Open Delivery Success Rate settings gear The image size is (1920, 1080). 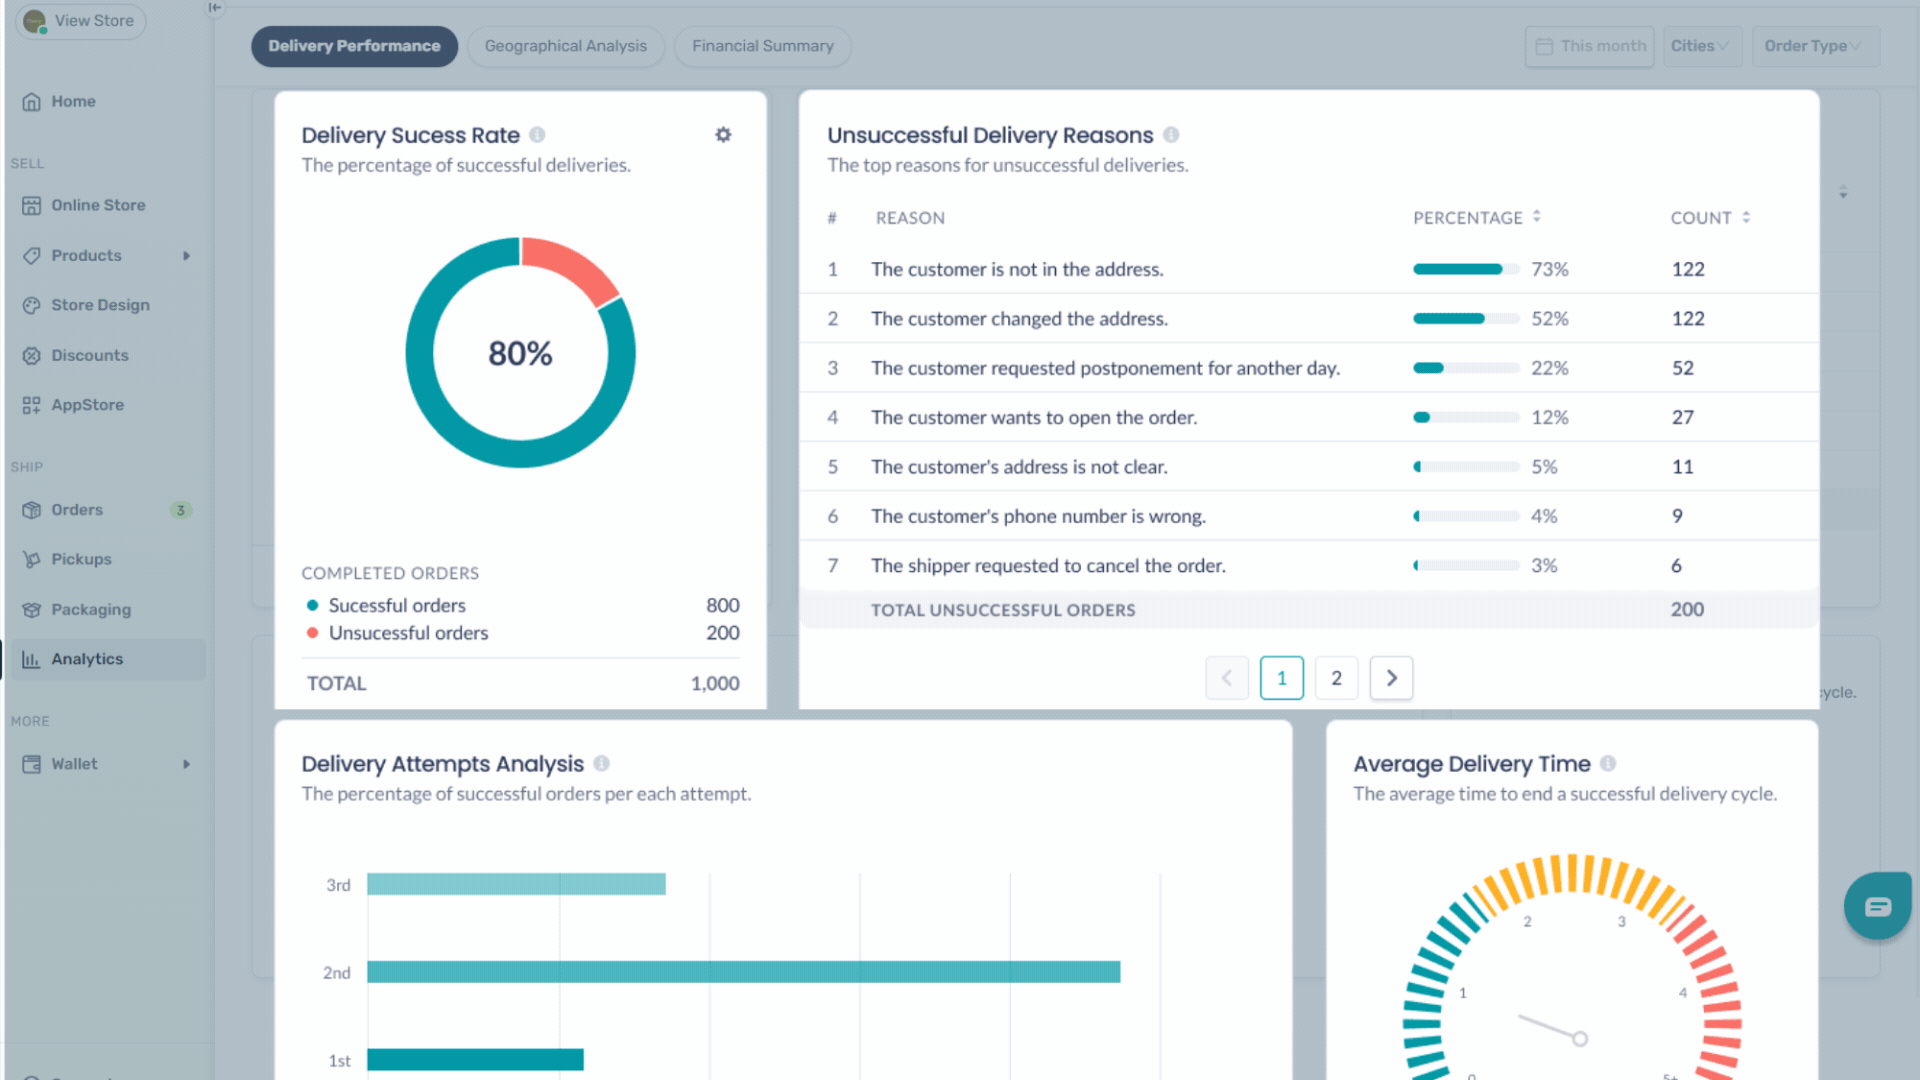point(723,135)
